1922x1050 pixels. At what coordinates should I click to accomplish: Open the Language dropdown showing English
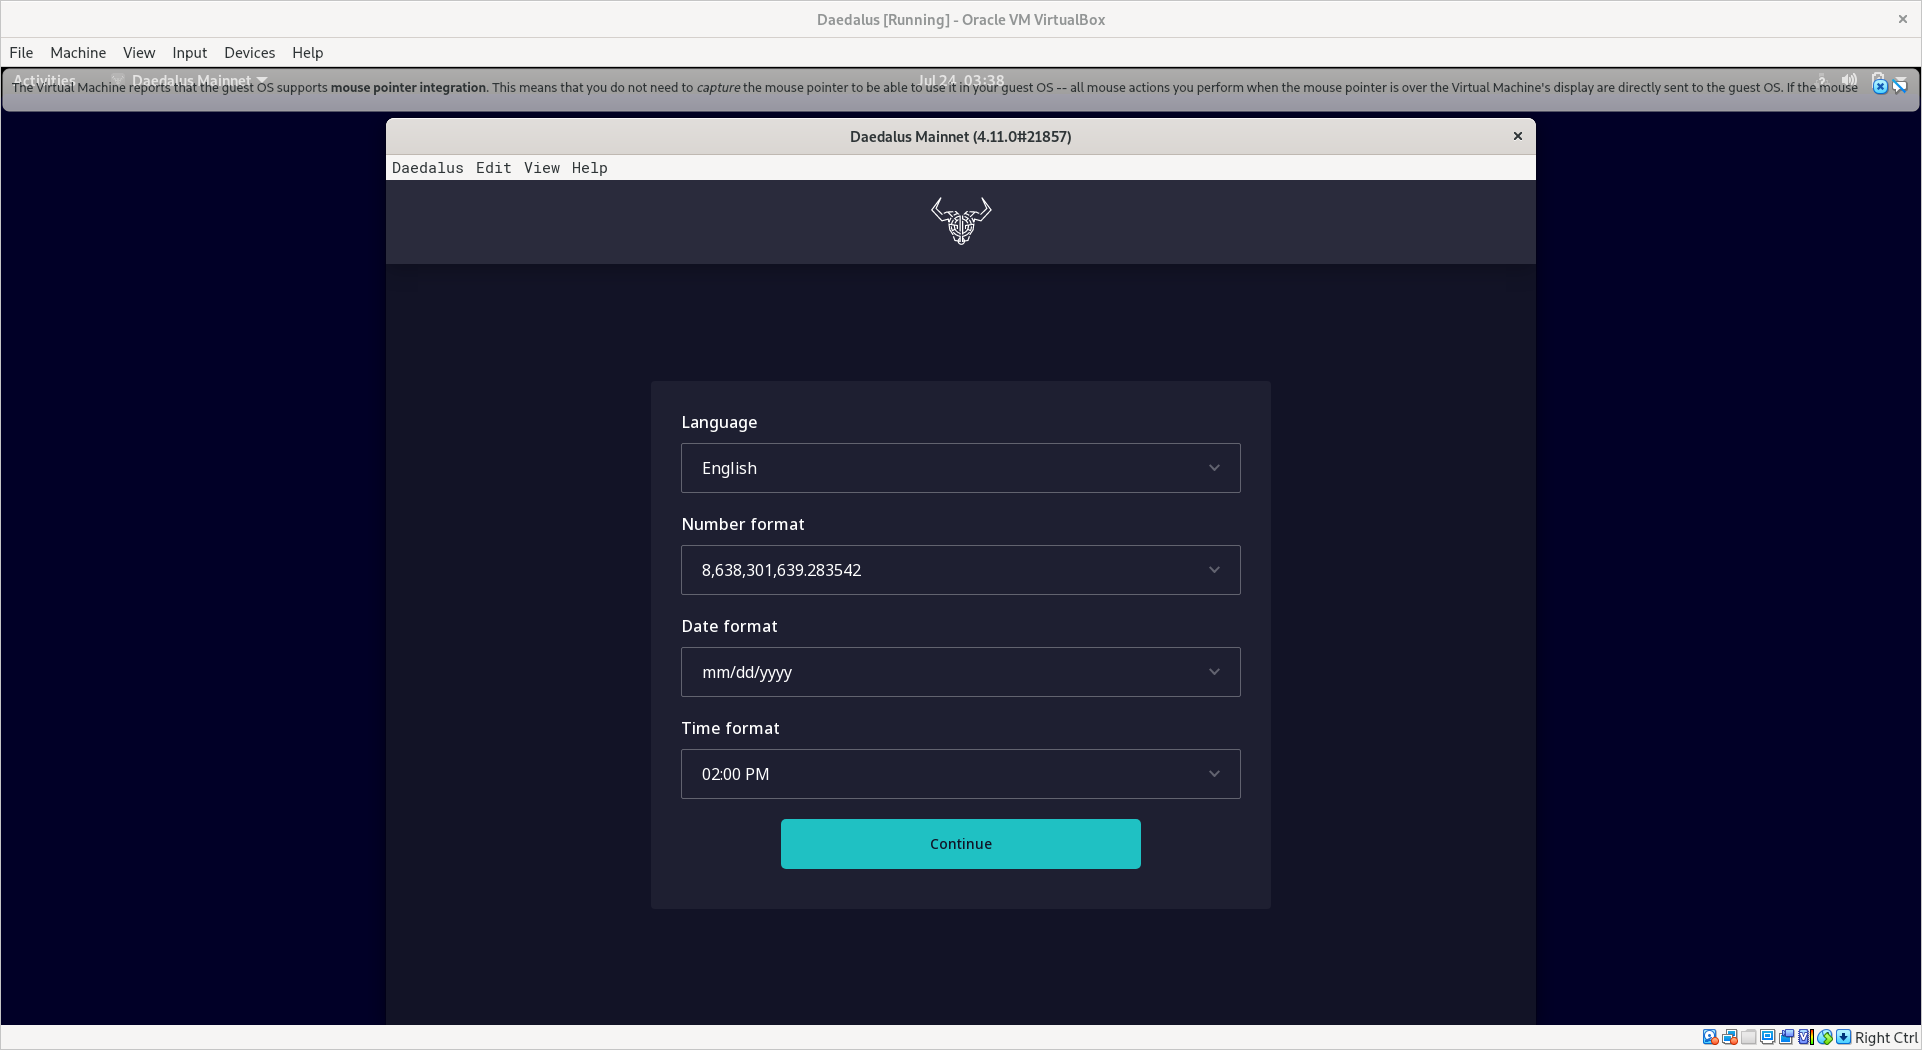[x=961, y=468]
